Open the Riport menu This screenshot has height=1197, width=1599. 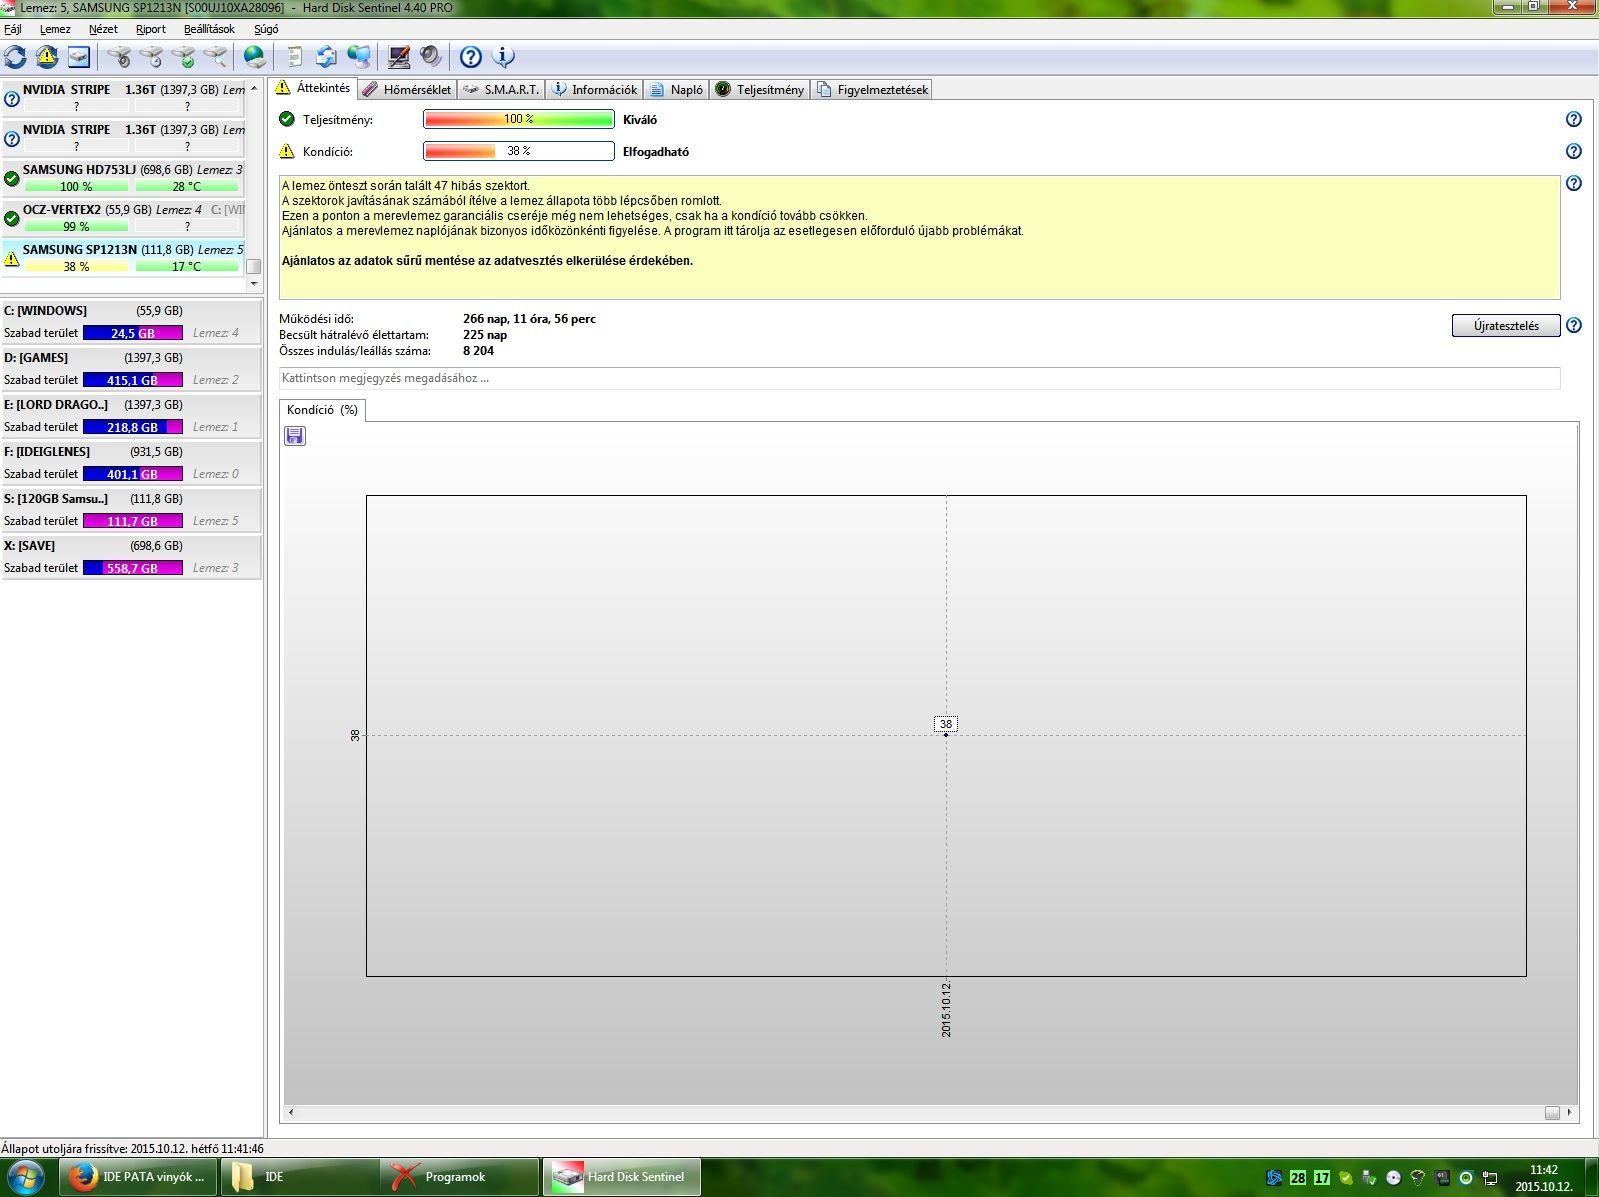click(x=151, y=29)
